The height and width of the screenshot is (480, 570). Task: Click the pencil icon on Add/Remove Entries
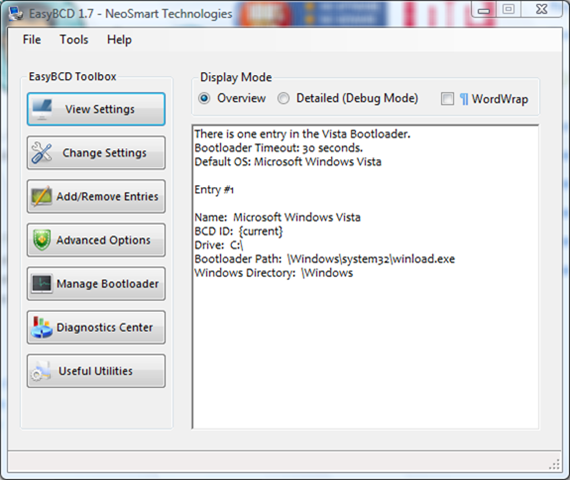click(x=41, y=196)
